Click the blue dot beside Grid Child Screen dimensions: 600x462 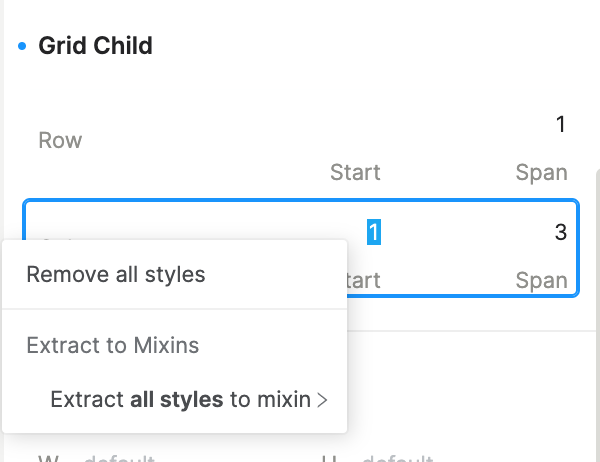coord(22,46)
